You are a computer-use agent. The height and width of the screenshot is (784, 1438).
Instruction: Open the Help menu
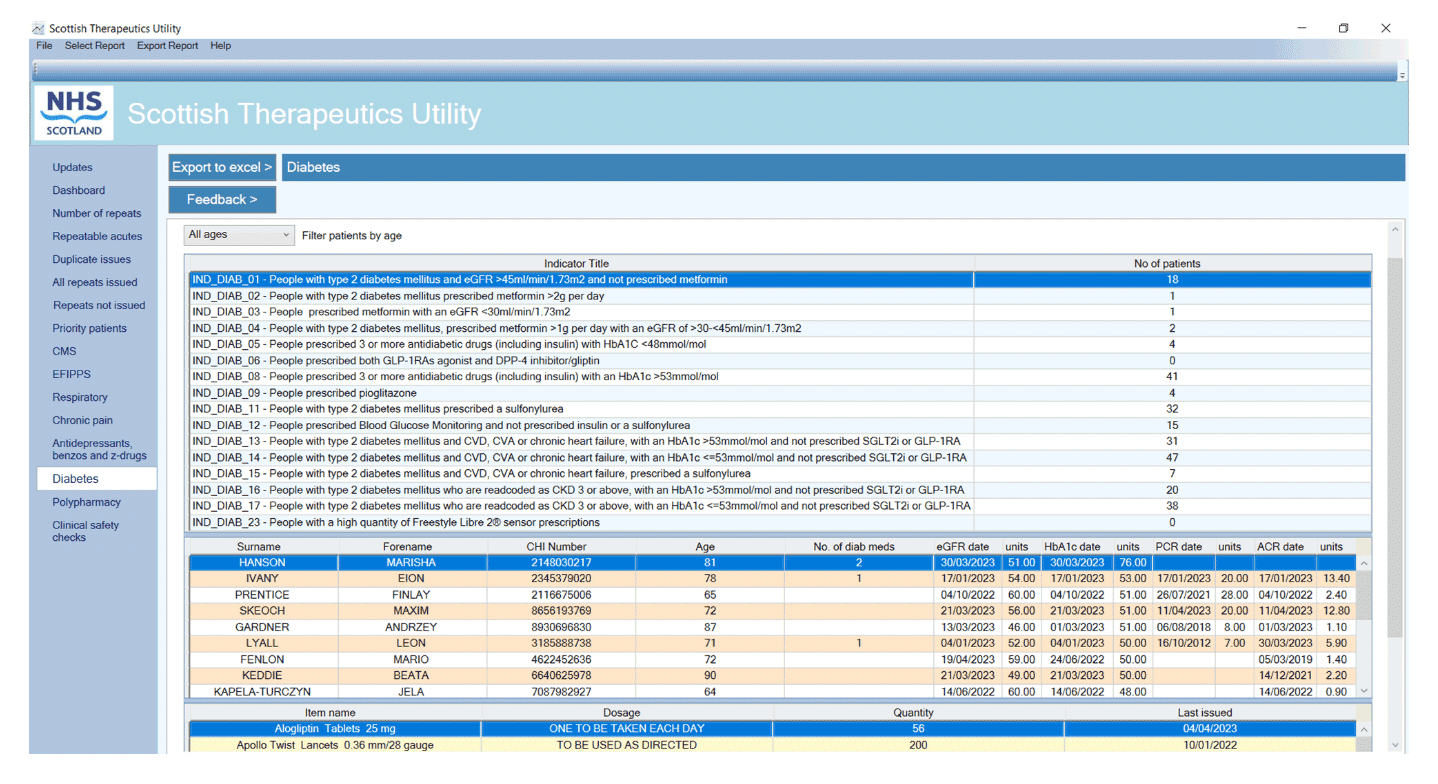click(x=220, y=46)
